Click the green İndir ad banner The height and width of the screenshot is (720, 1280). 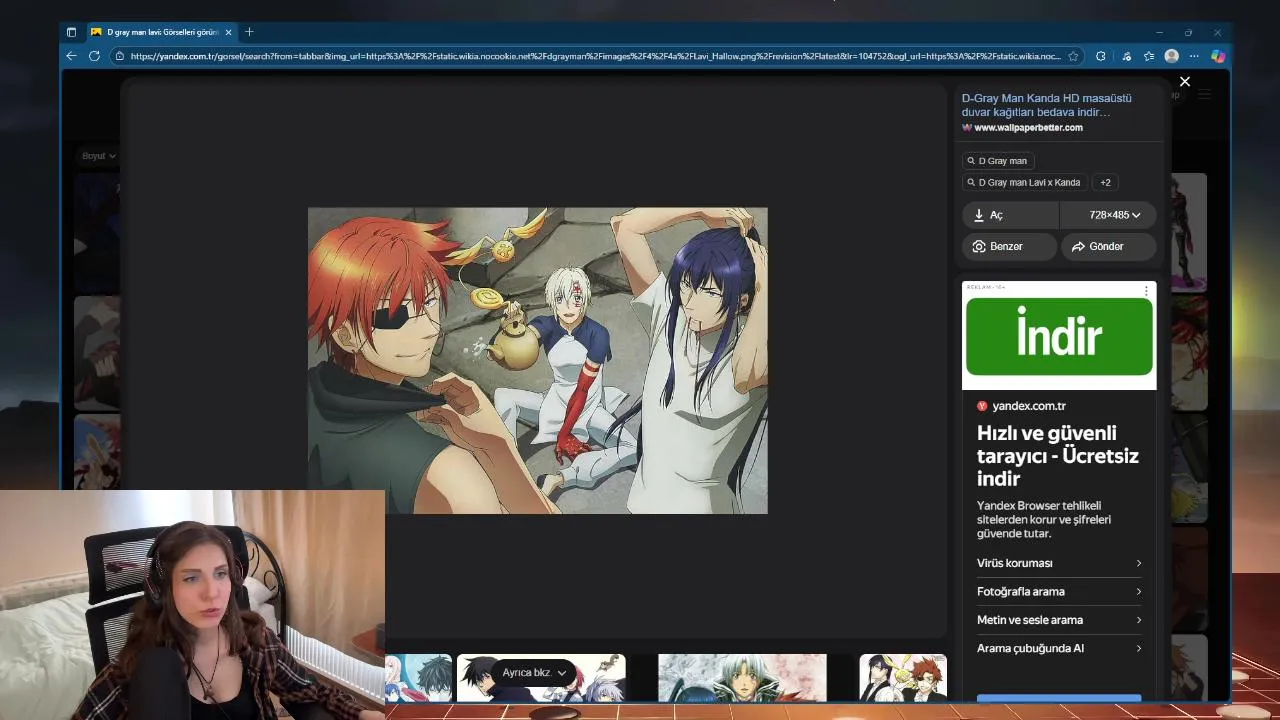[x=1059, y=336]
